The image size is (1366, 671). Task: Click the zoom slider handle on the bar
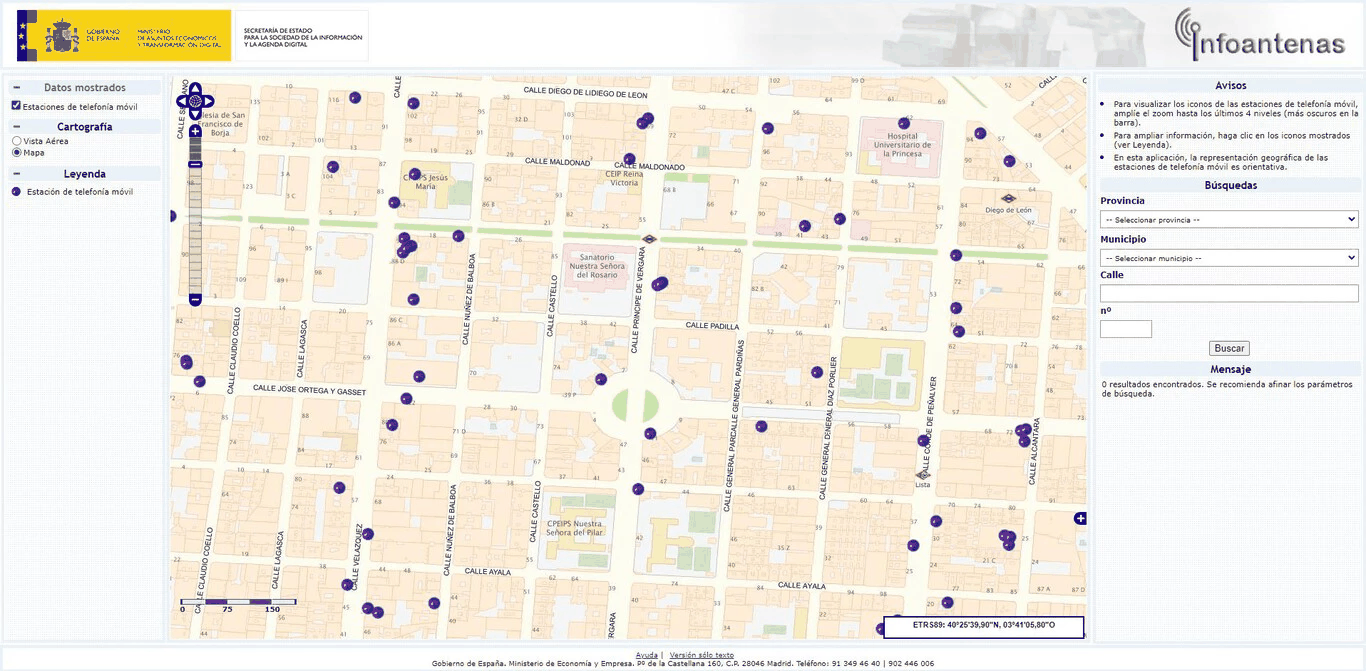tap(195, 164)
